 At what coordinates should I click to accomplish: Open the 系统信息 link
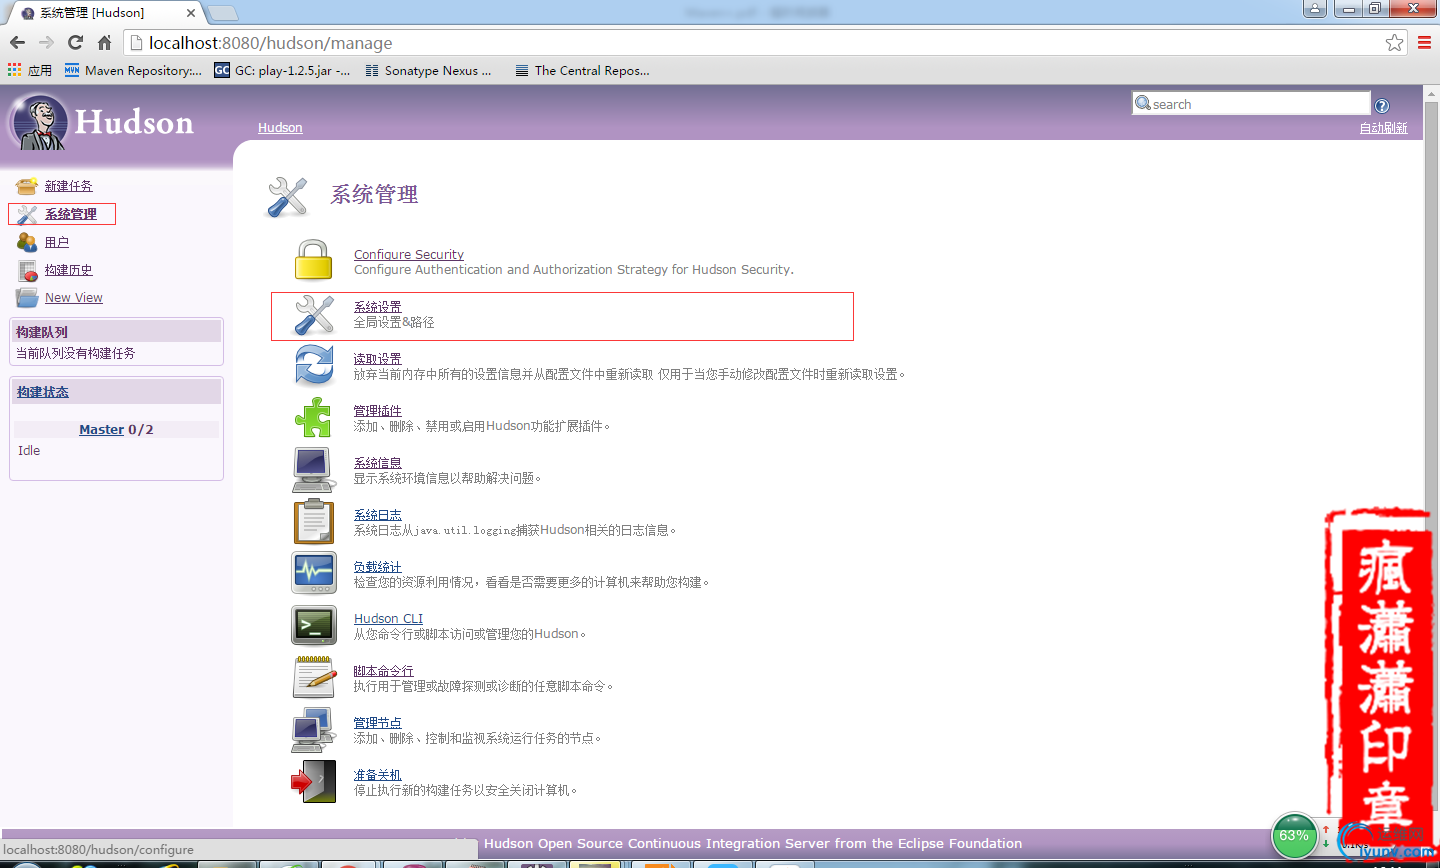(x=377, y=462)
